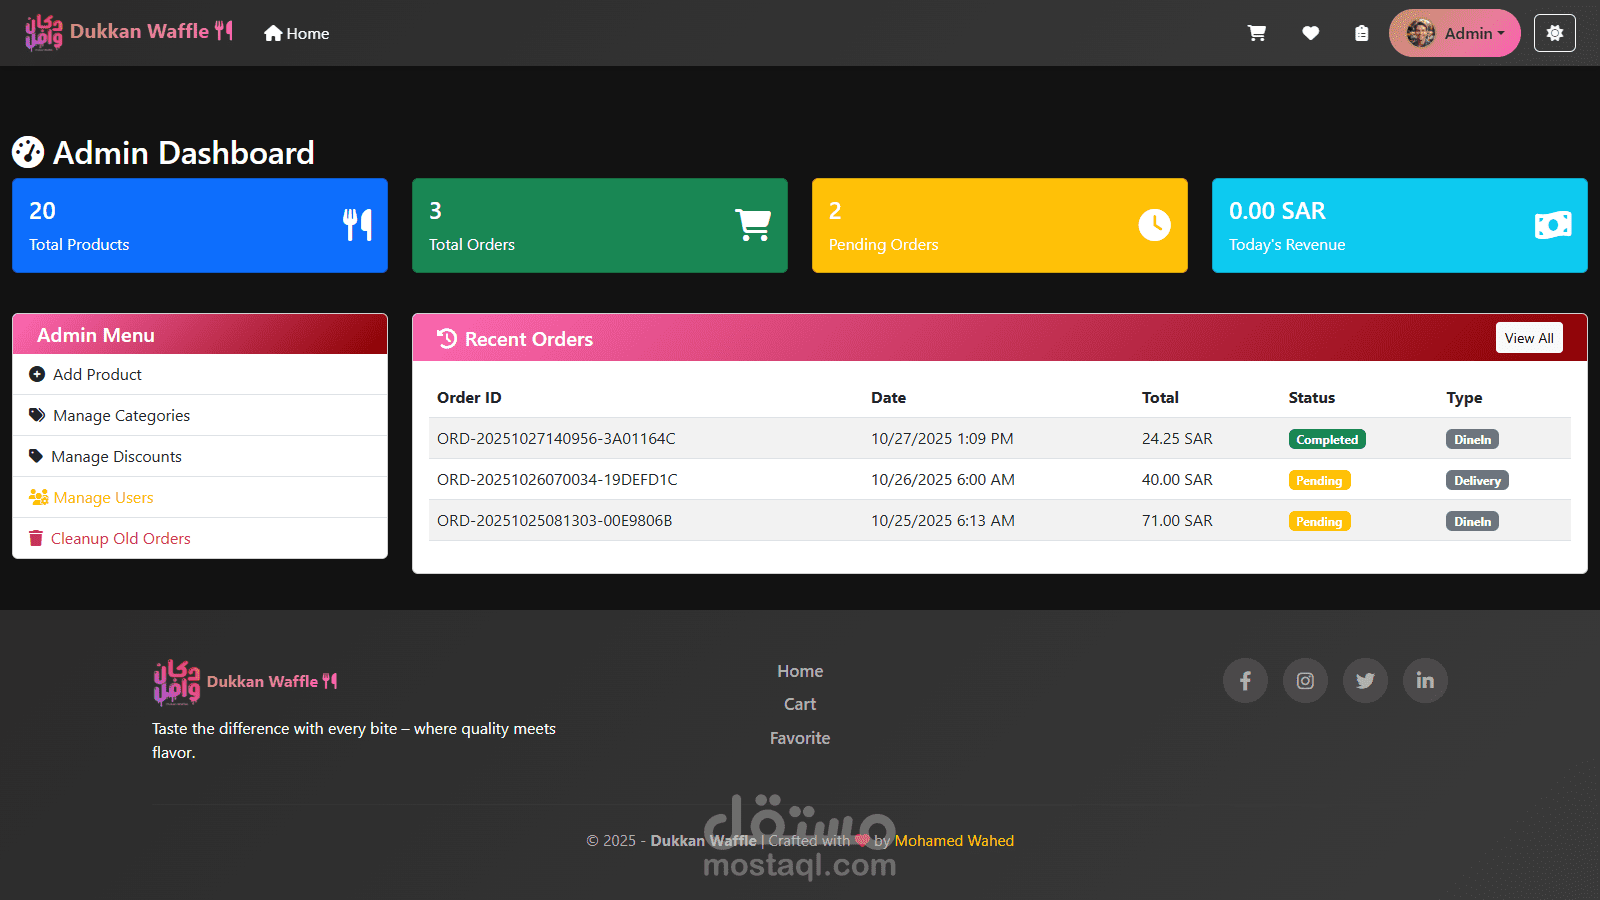Follow the footer Home link
Image resolution: width=1600 pixels, height=900 pixels.
(x=800, y=671)
